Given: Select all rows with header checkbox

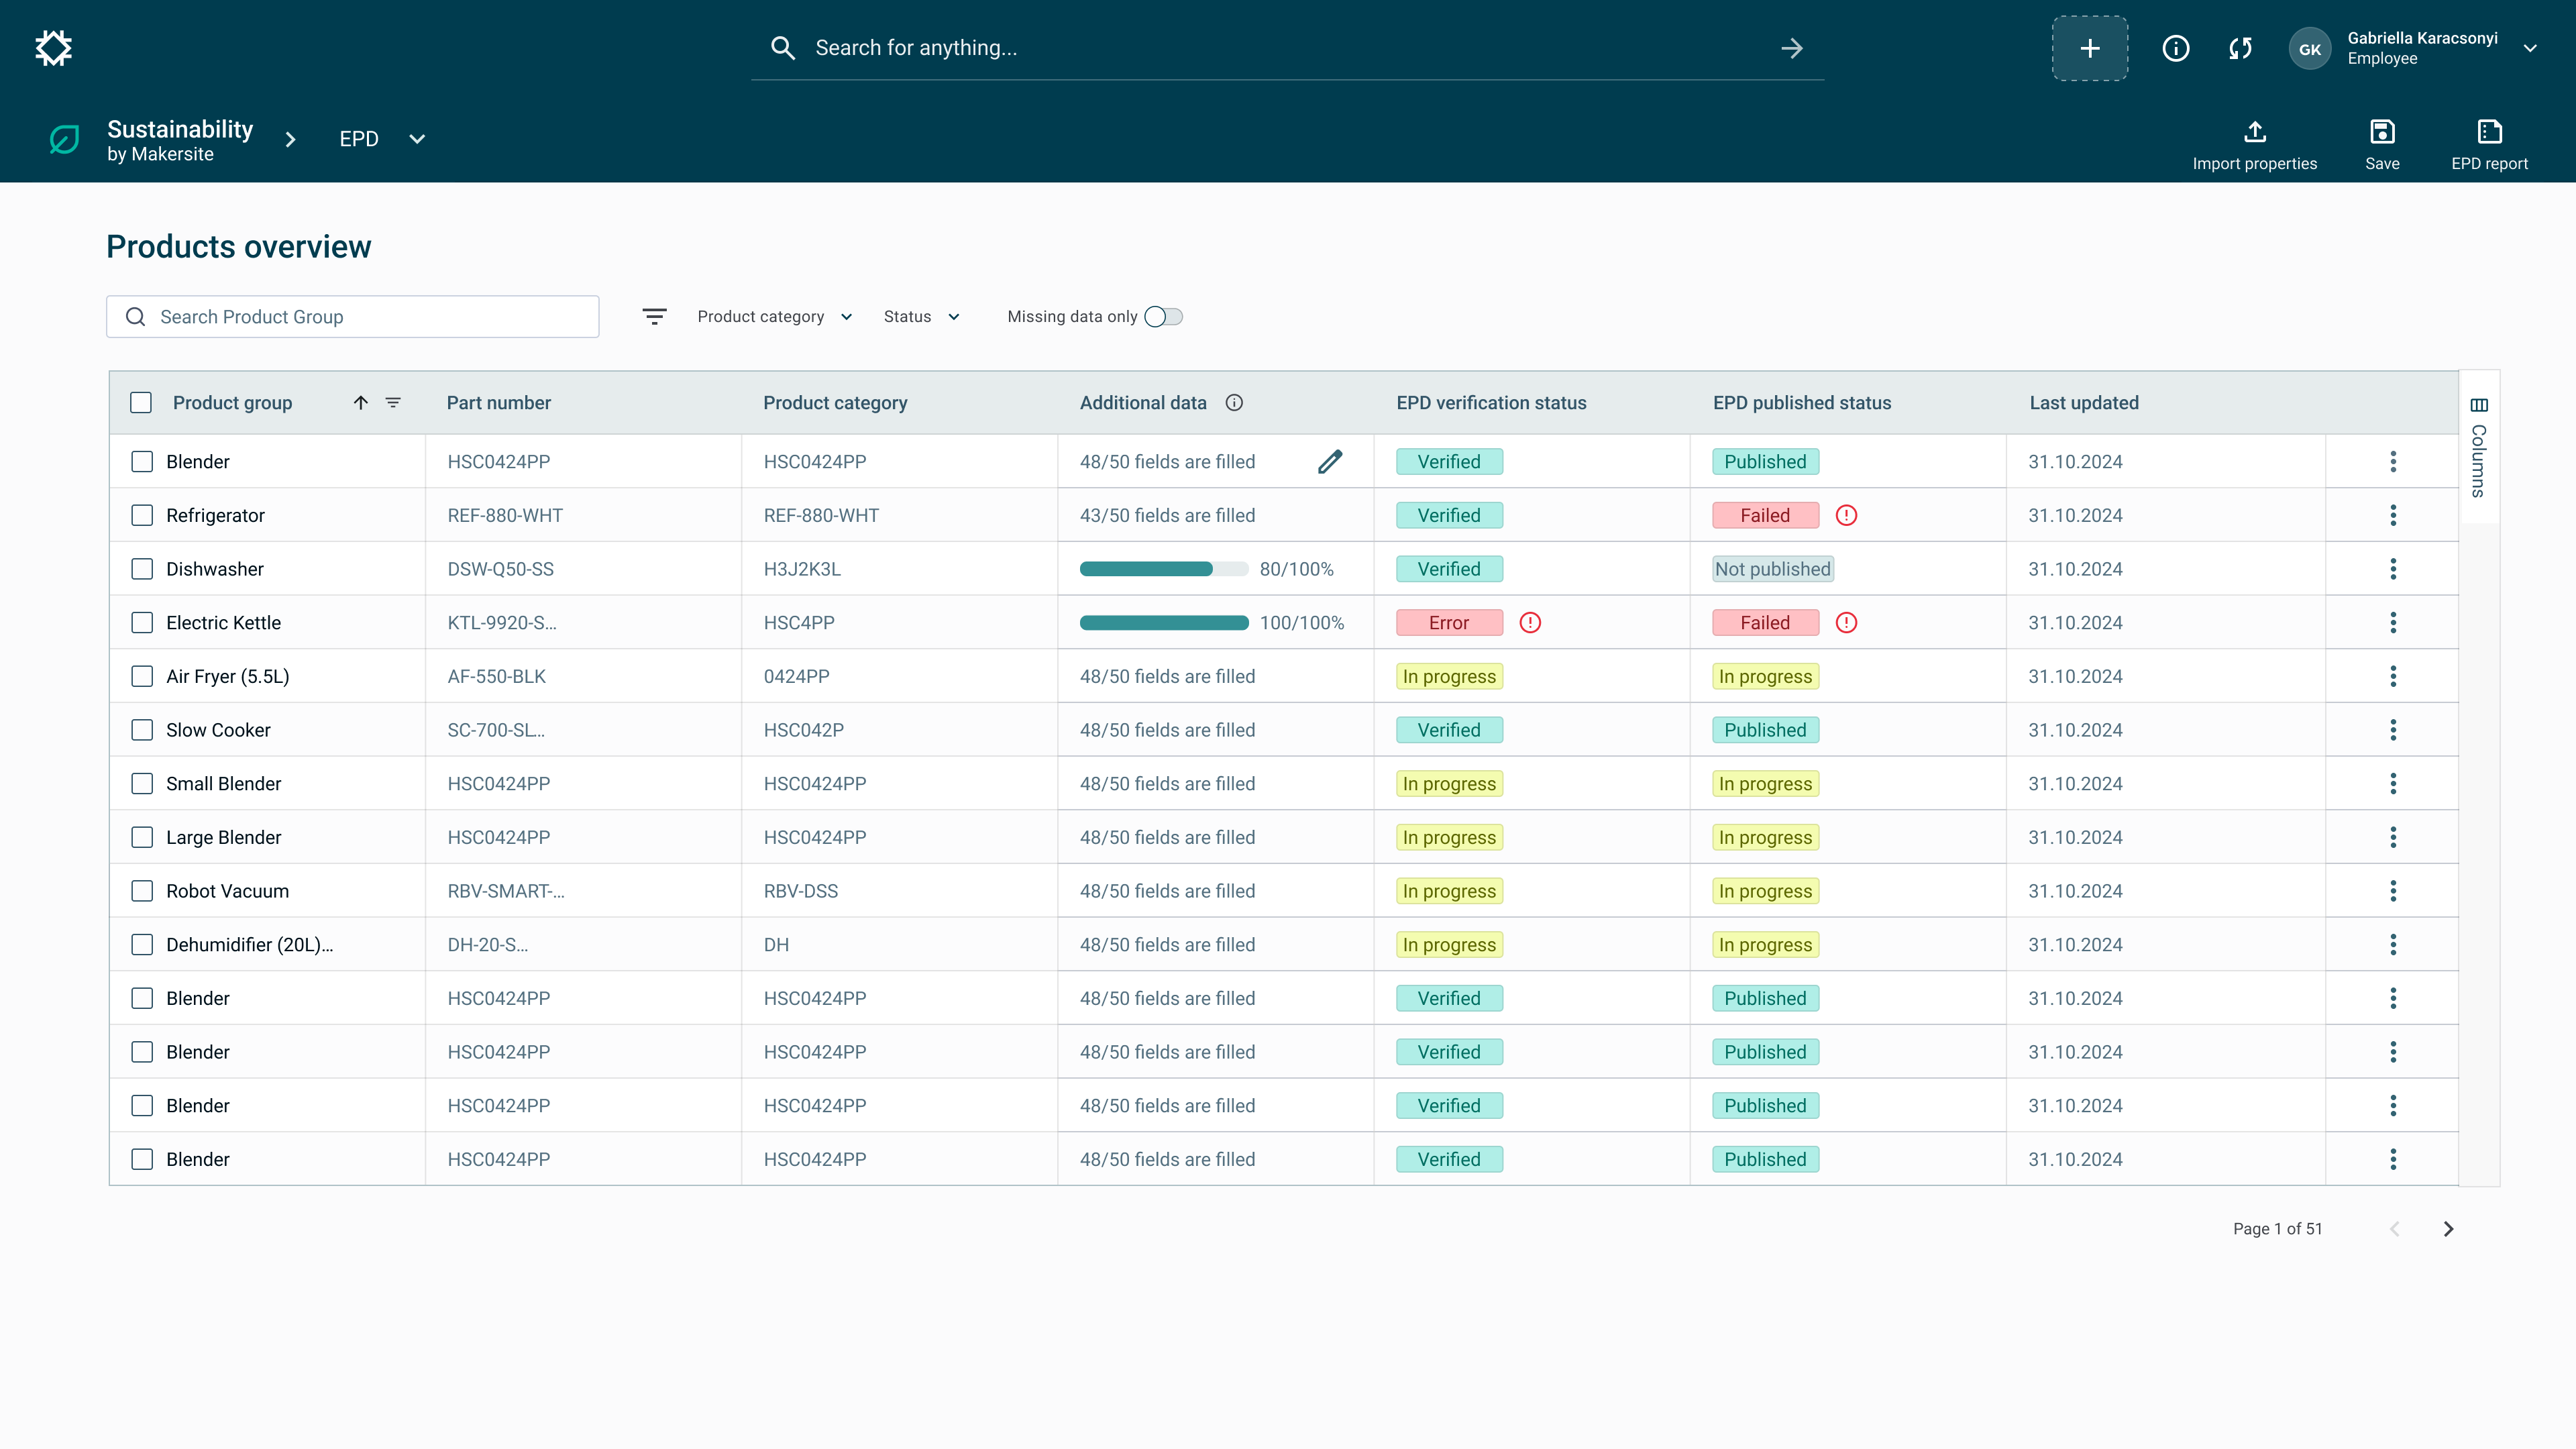Looking at the screenshot, I should [x=141, y=403].
